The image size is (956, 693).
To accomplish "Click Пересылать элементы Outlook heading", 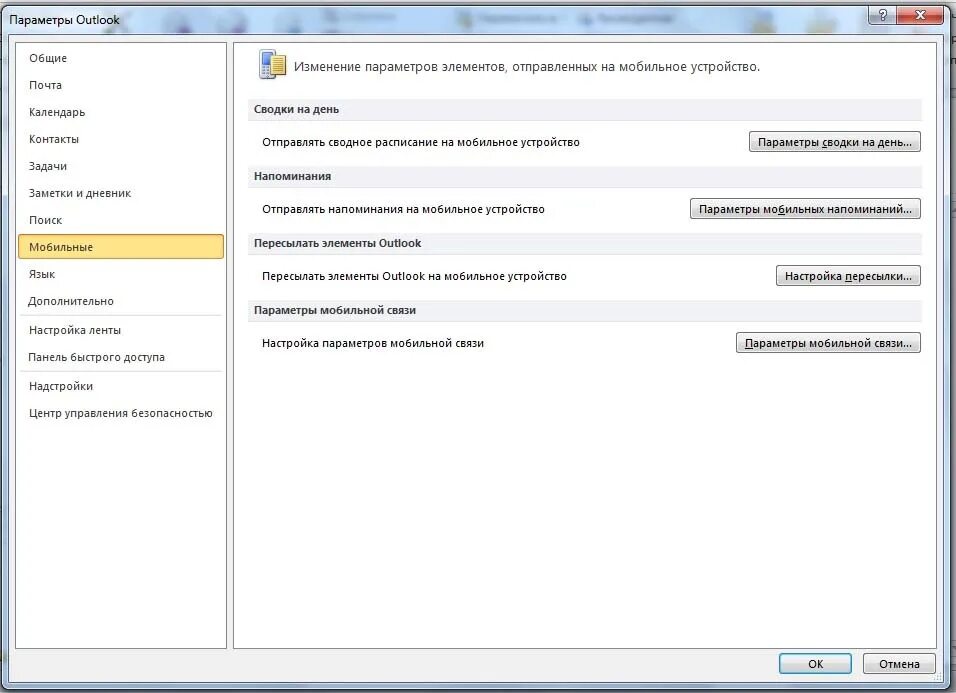I will (338, 243).
